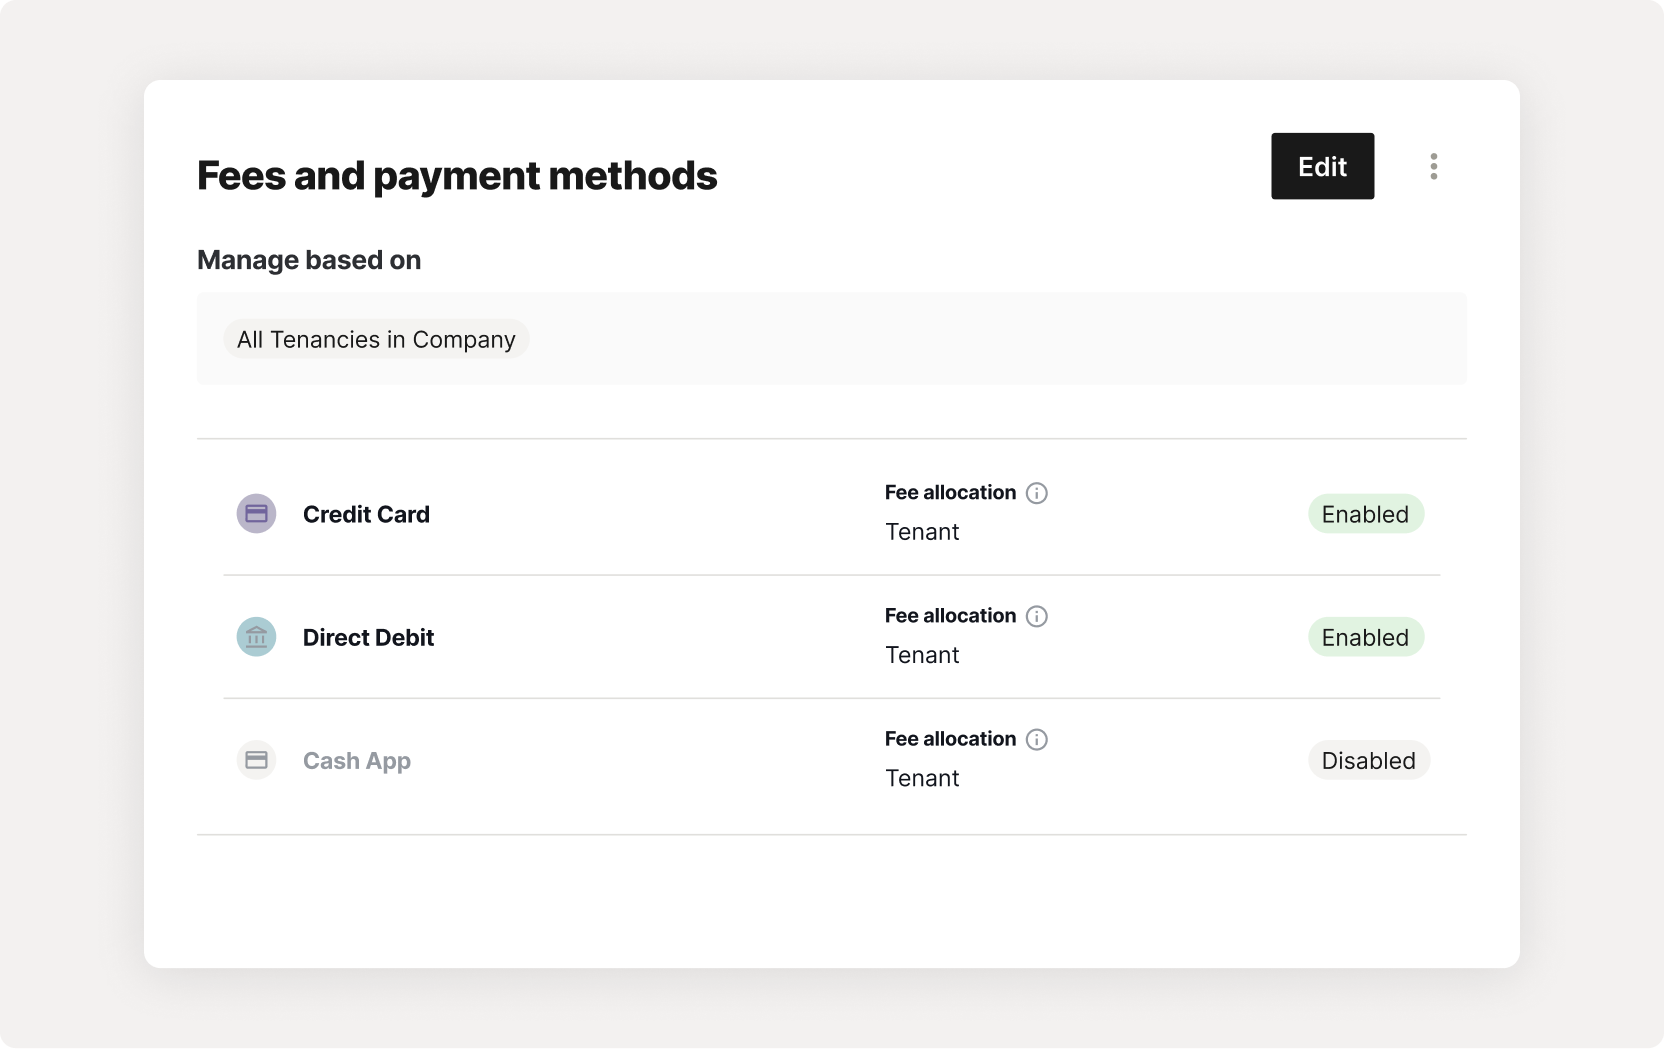Screen dimensions: 1664x1049
Task: Click the Credit Card Enabled status badge
Action: (1365, 514)
